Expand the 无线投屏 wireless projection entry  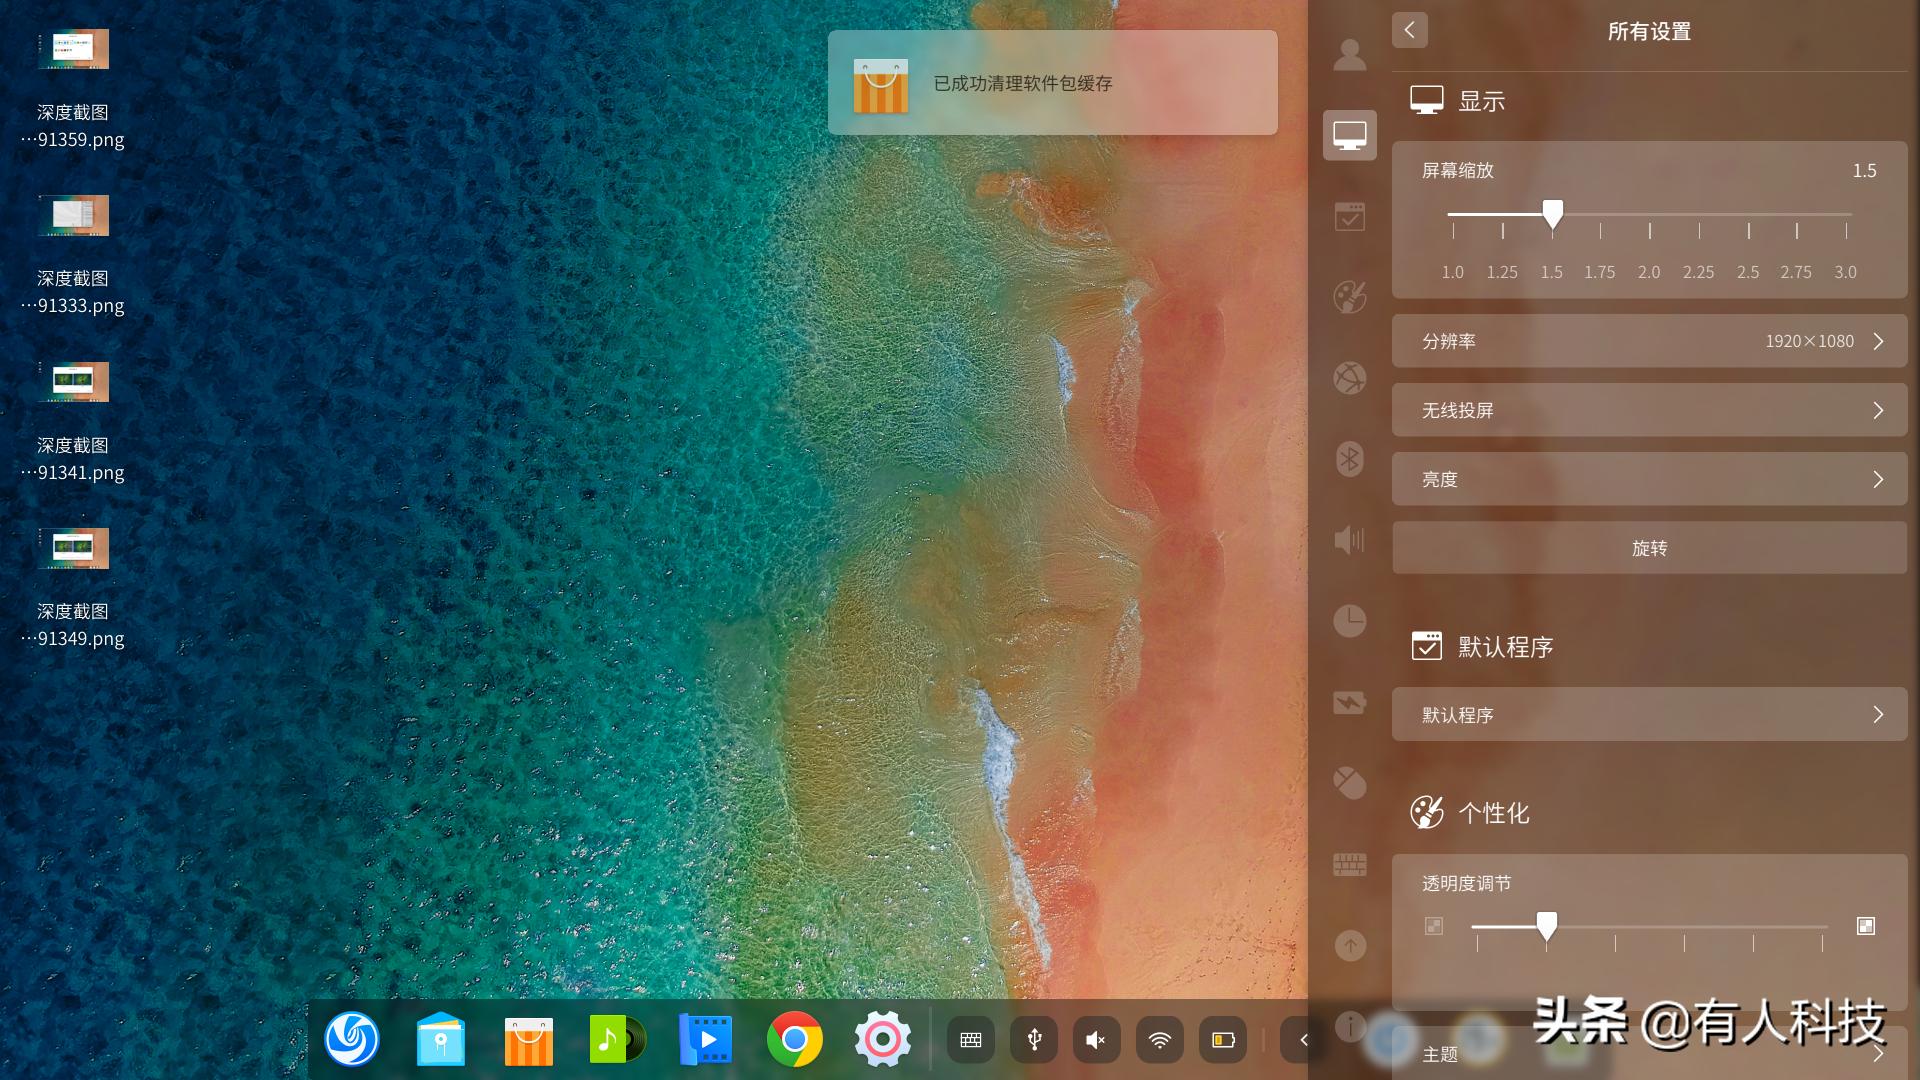coord(1649,410)
